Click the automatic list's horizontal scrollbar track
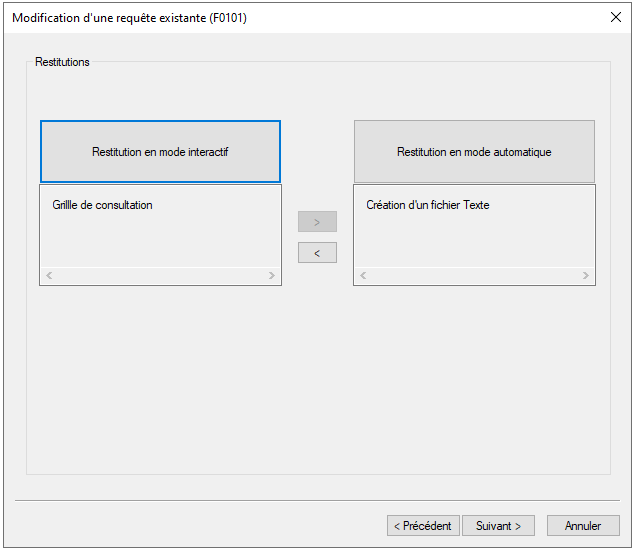The height and width of the screenshot is (550, 634). coord(474,275)
